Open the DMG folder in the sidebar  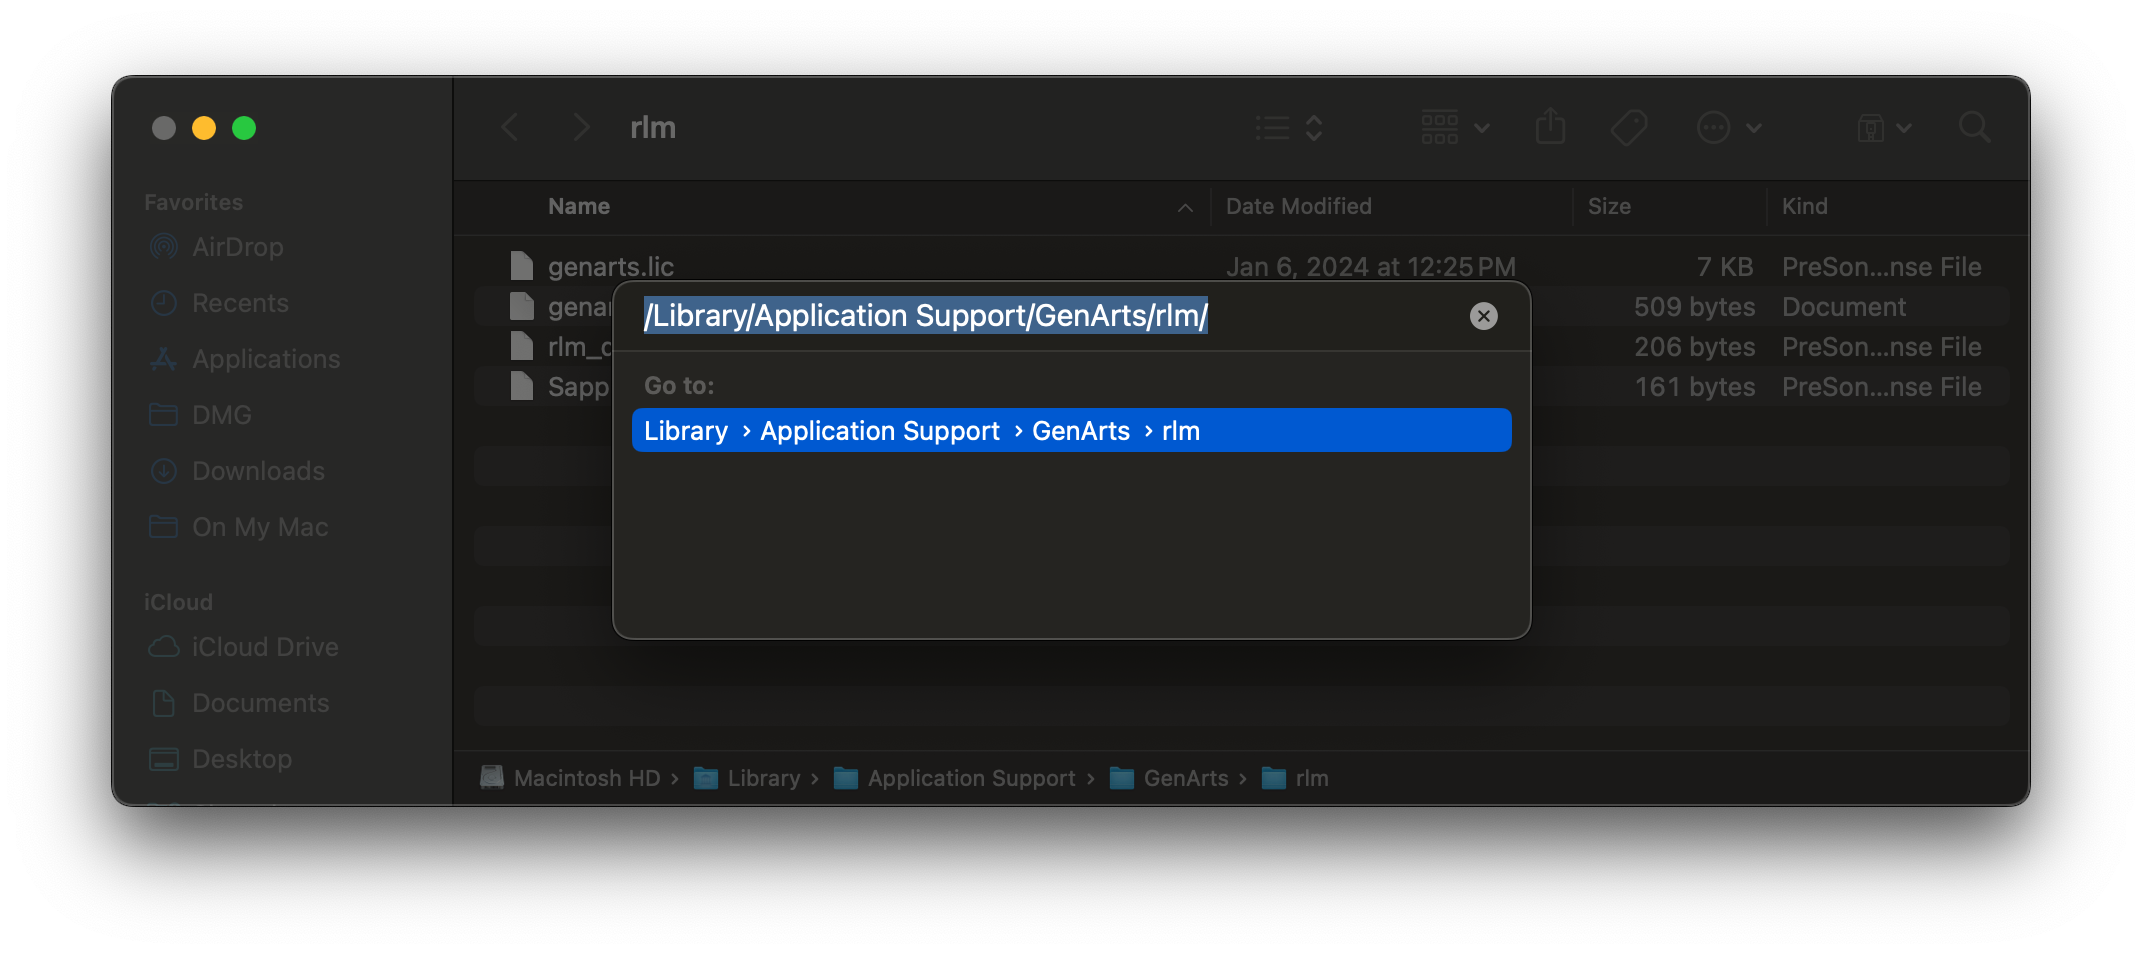(x=222, y=415)
